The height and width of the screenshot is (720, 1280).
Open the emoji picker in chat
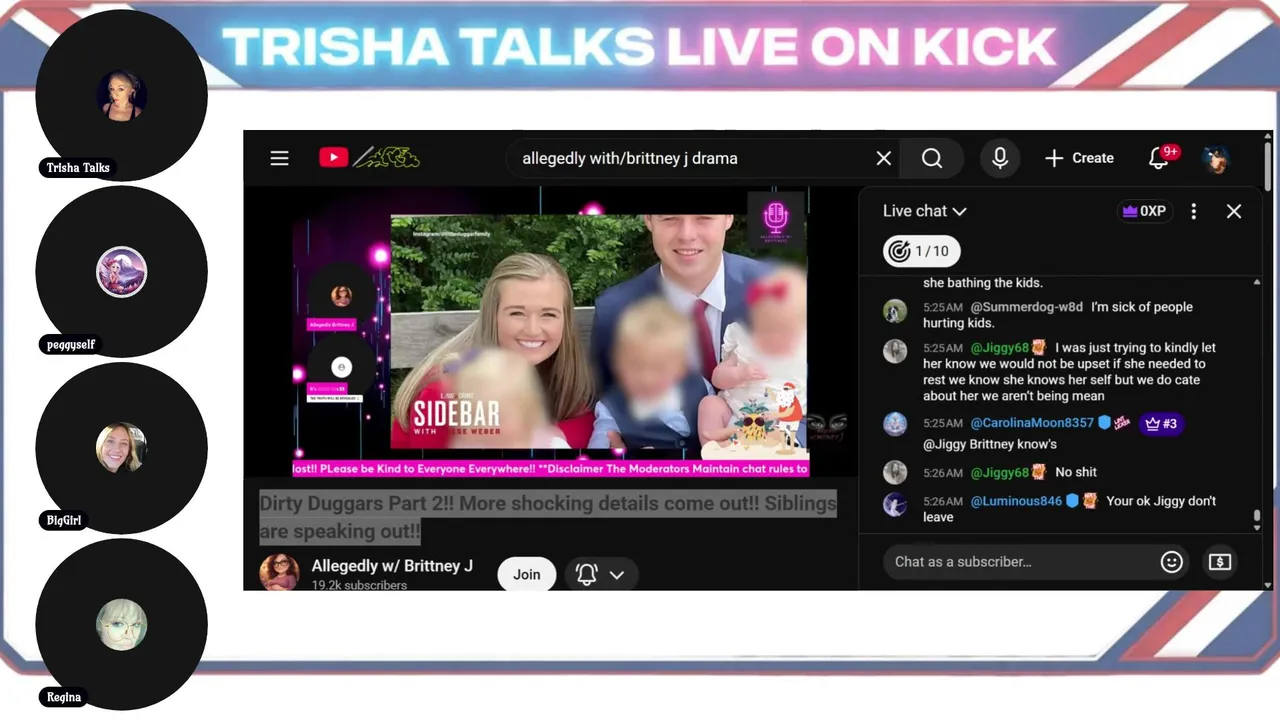(x=1172, y=562)
